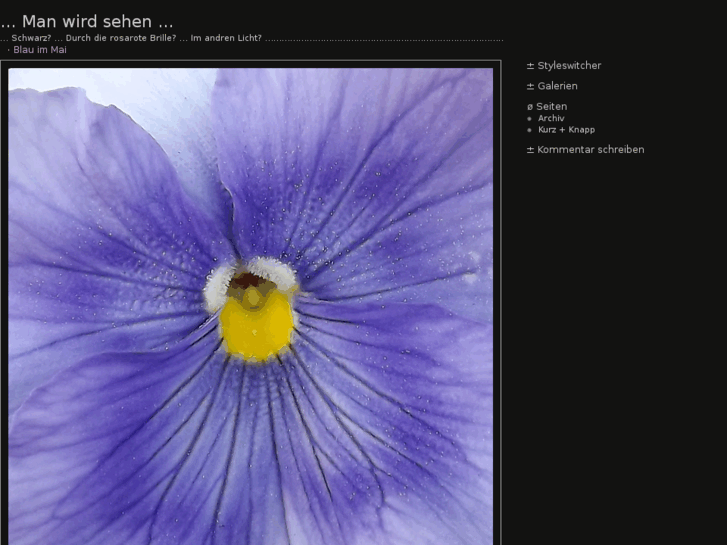Click the bullet dot next to Archiv
Viewport: 727px width, 545px height.
[x=530, y=119]
